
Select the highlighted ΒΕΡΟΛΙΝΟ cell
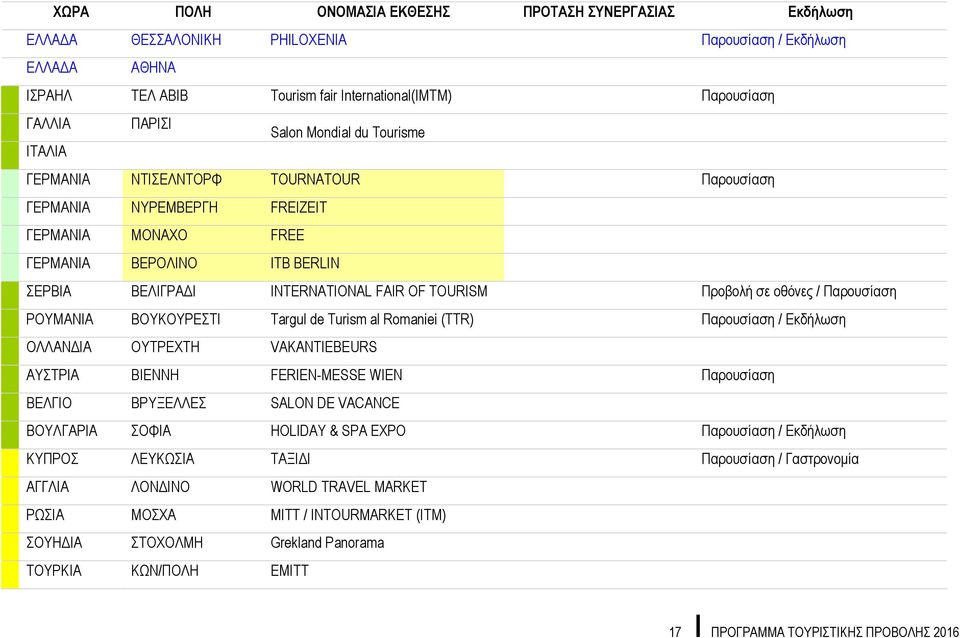(163, 263)
